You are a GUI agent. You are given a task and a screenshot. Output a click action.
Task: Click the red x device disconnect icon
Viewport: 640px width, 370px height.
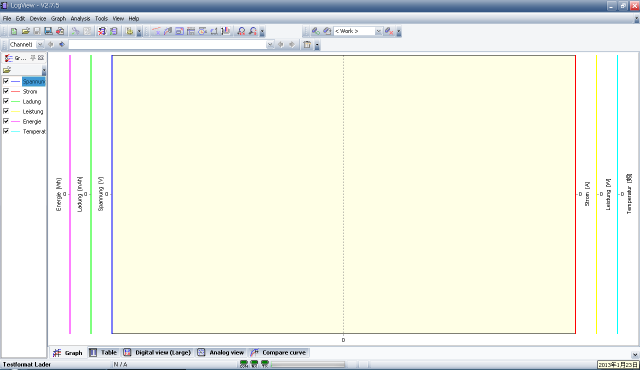(389, 31)
